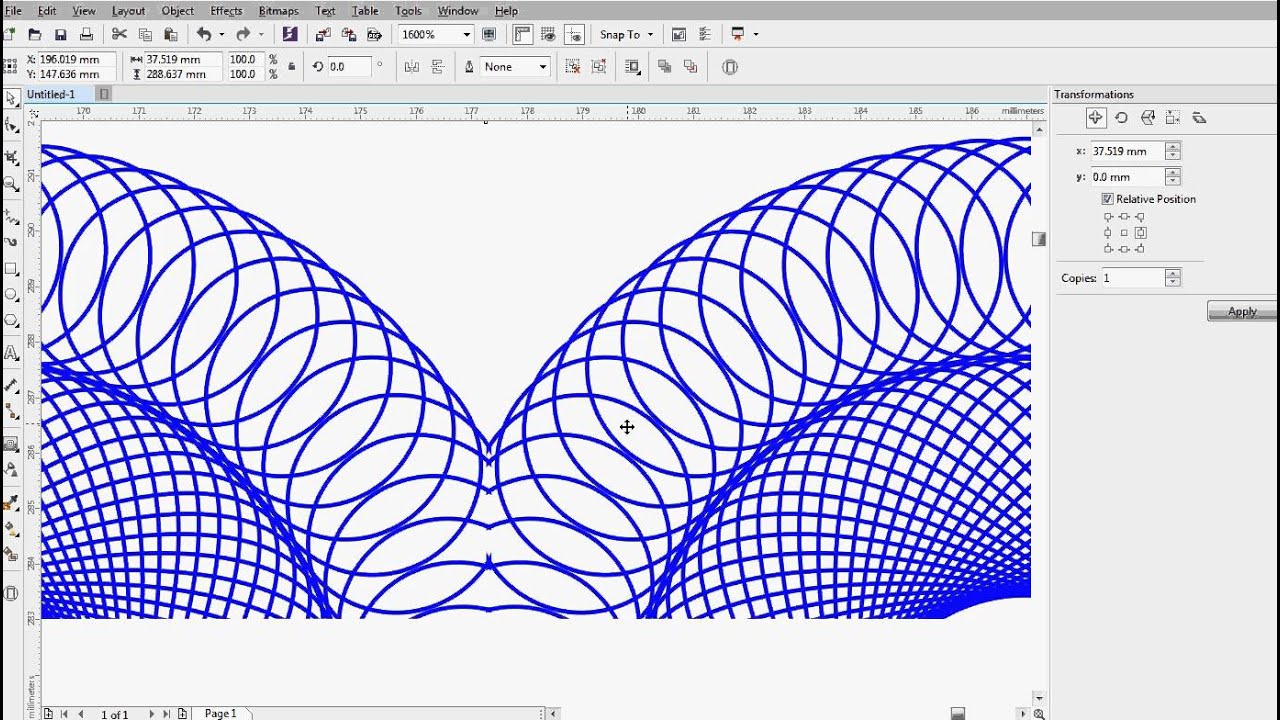This screenshot has width=1280, height=720.
Task: Select the top-left anchor point
Action: point(1108,217)
